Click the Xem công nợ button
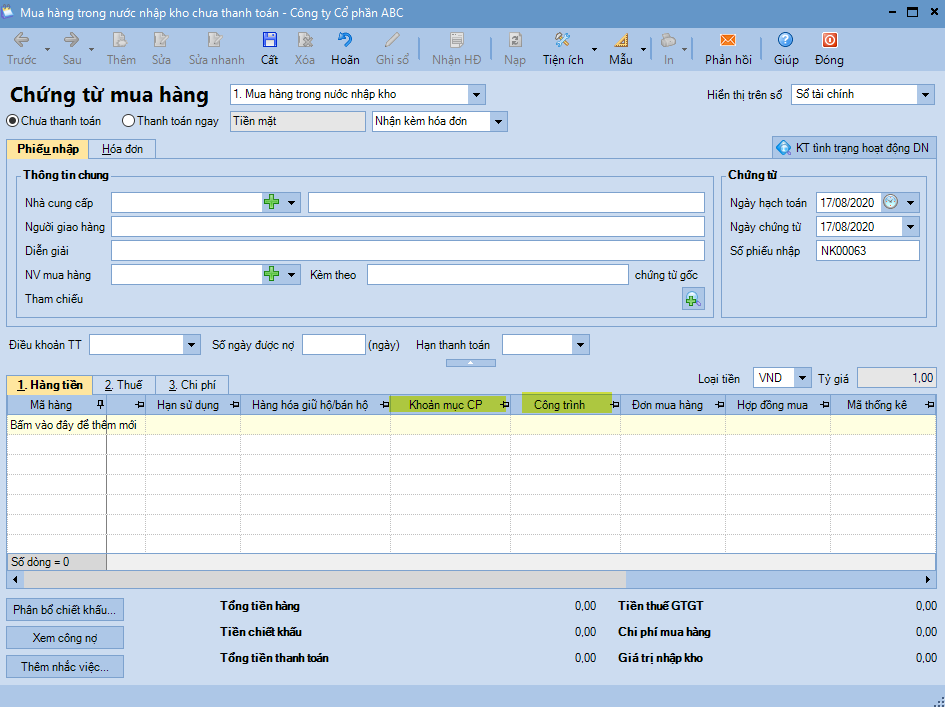The image size is (945, 707). [65, 638]
